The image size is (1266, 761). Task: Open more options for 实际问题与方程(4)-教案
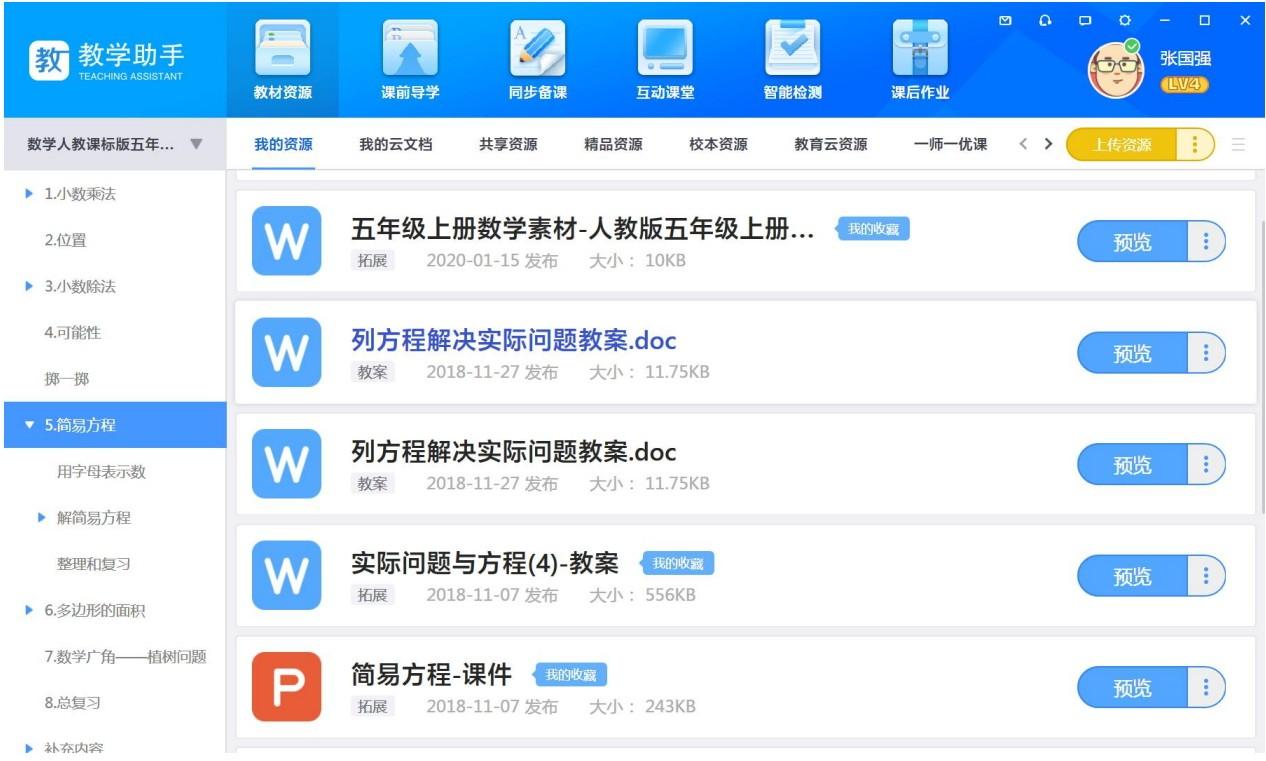coord(1206,576)
